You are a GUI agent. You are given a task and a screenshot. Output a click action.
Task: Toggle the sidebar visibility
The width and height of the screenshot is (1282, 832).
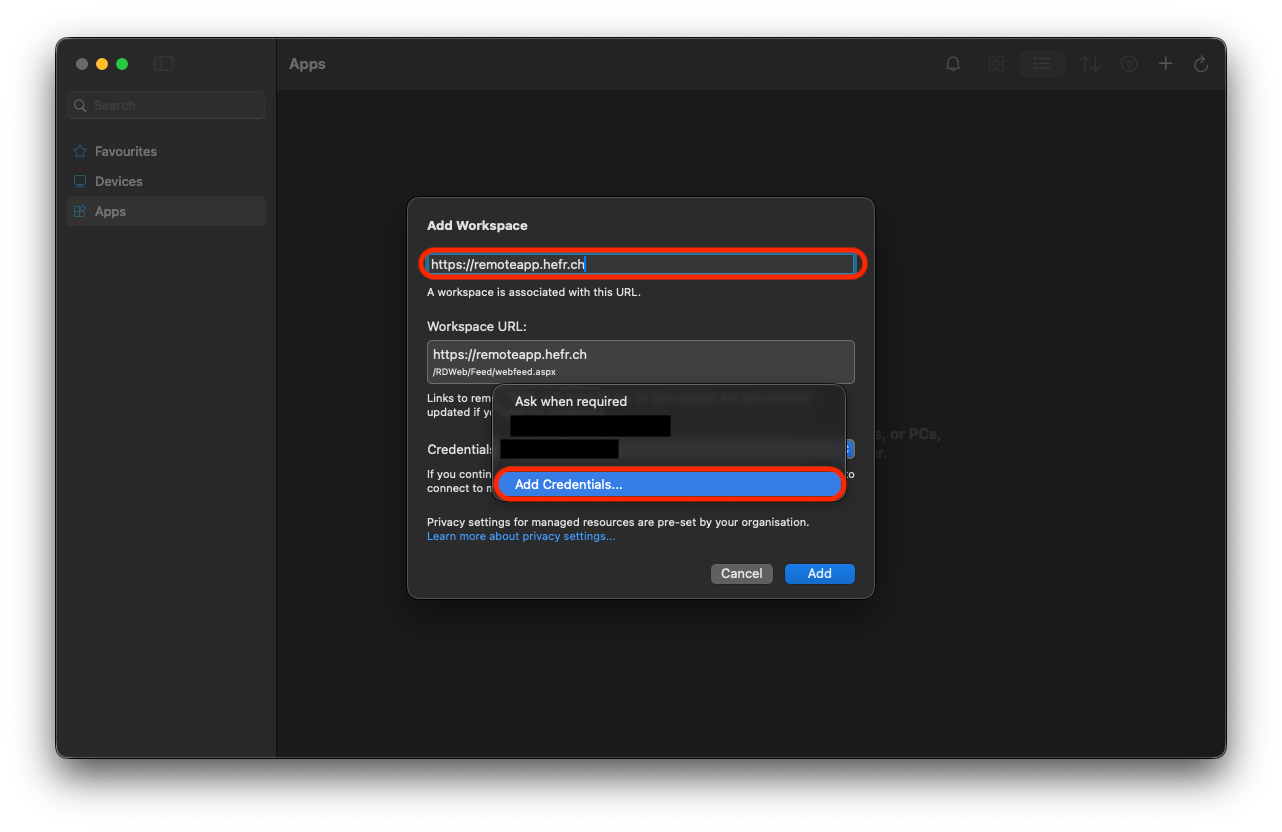click(164, 64)
